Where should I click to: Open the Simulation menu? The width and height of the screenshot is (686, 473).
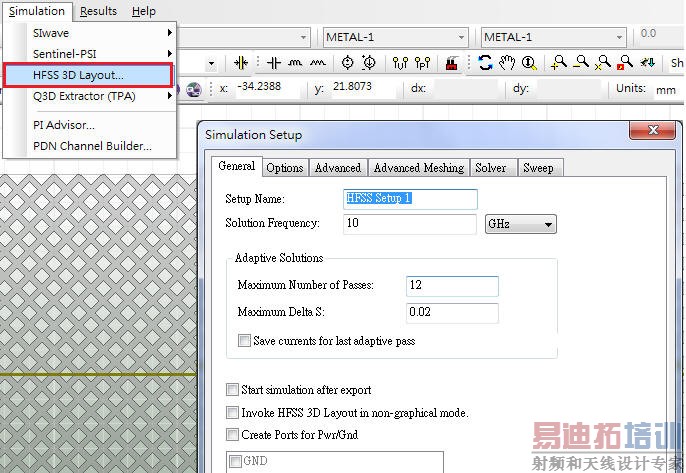(37, 11)
